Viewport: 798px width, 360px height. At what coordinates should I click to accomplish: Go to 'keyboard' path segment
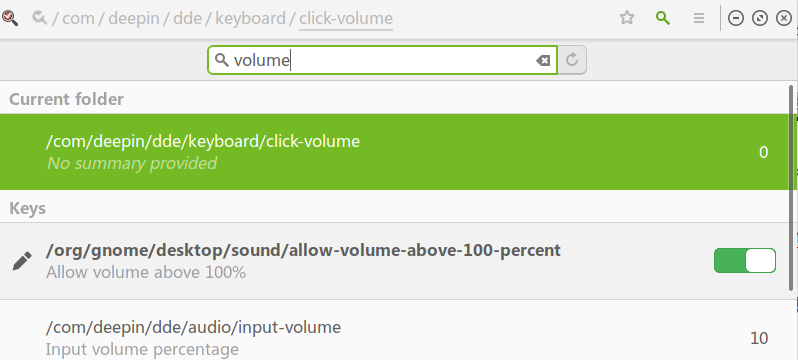[250, 18]
